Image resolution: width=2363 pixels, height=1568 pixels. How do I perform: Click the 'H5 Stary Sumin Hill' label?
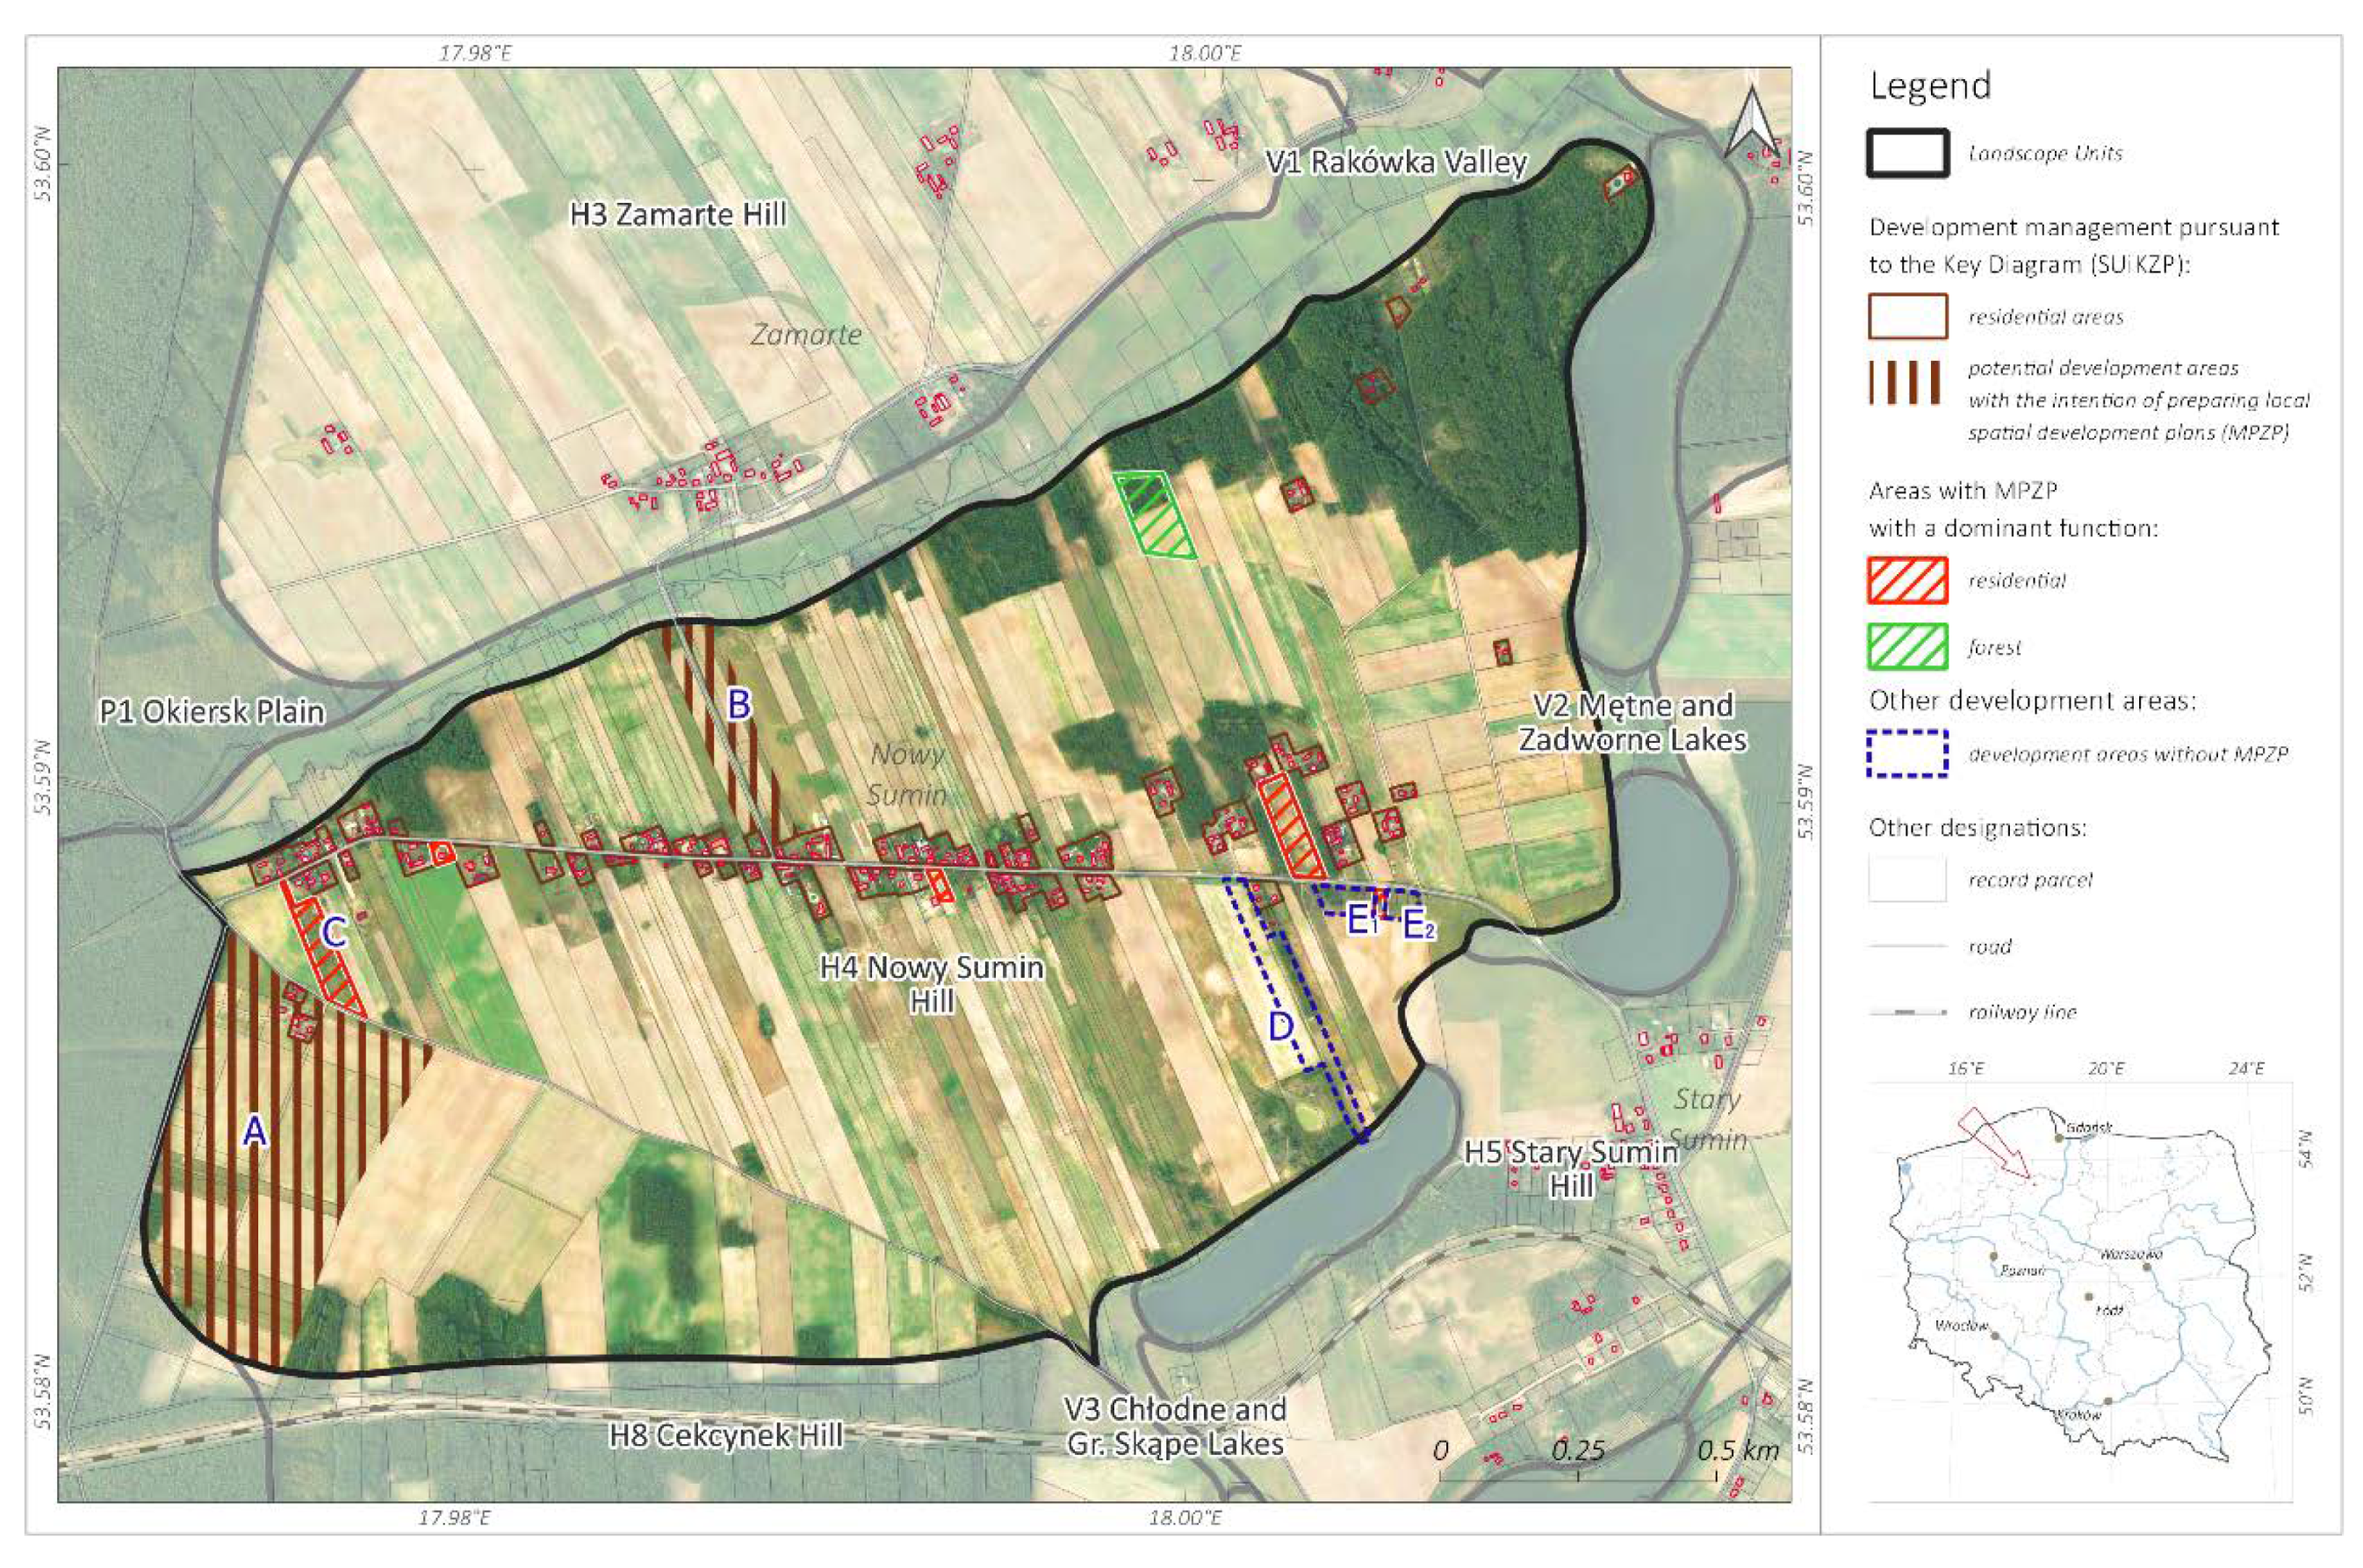[x=1571, y=1169]
